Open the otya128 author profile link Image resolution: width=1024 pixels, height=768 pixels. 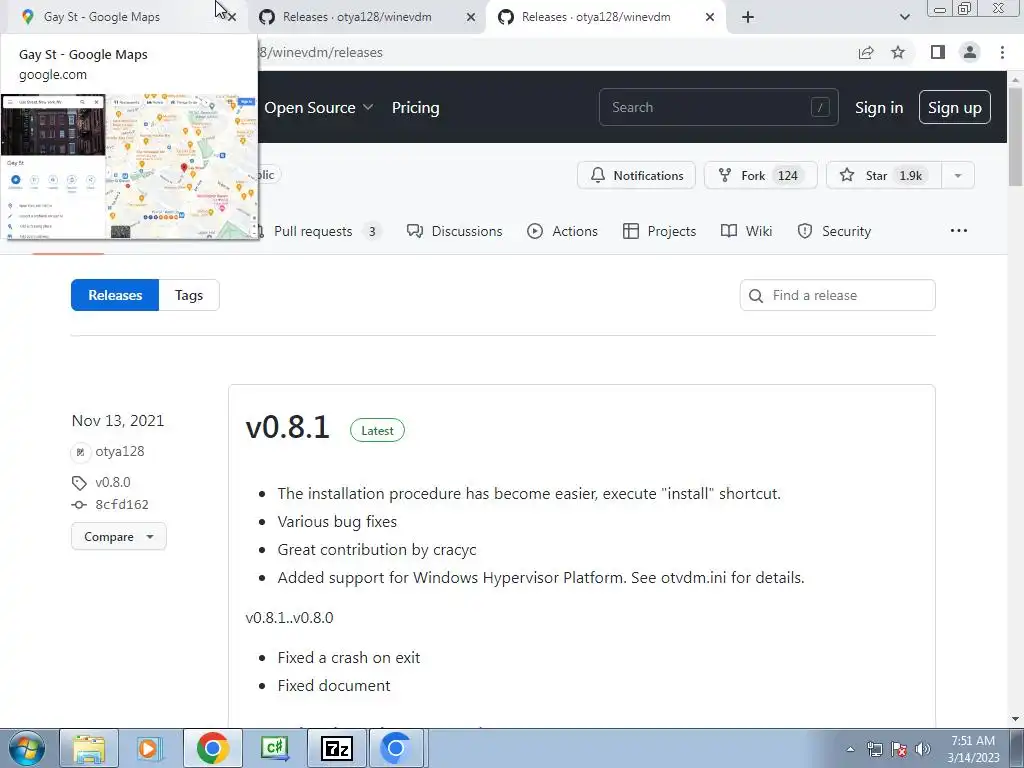(120, 451)
